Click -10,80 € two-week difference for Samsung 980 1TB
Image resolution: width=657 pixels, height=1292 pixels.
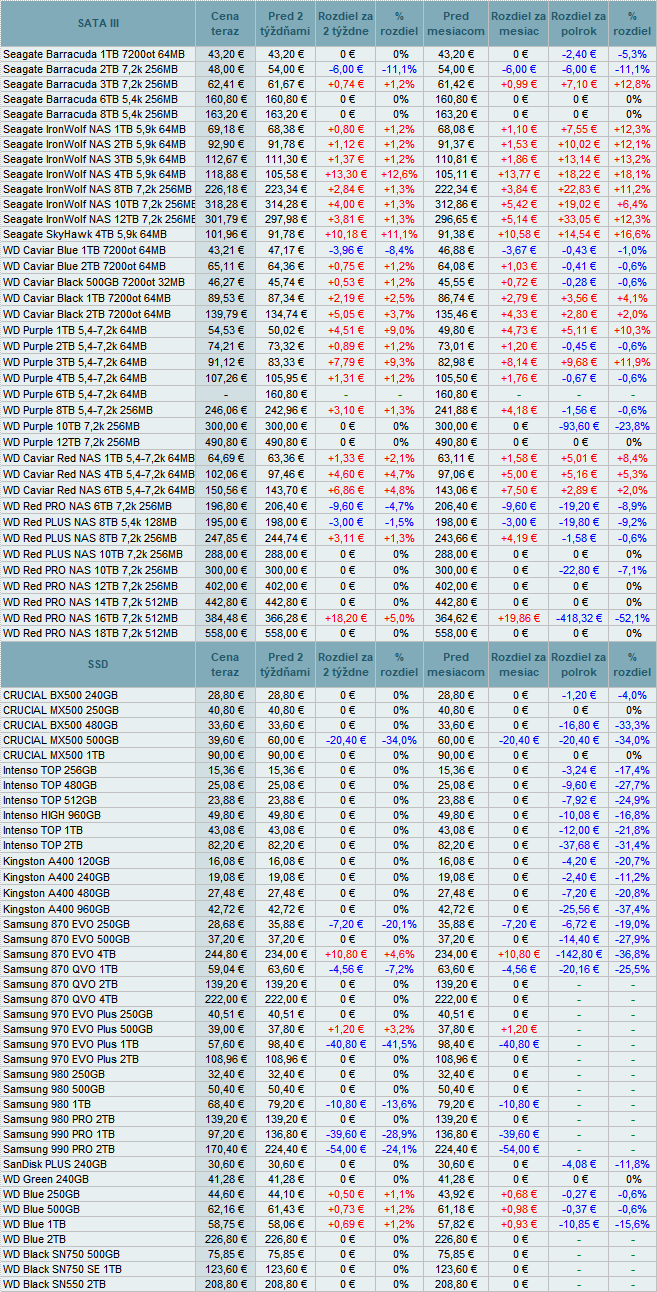click(x=346, y=1104)
